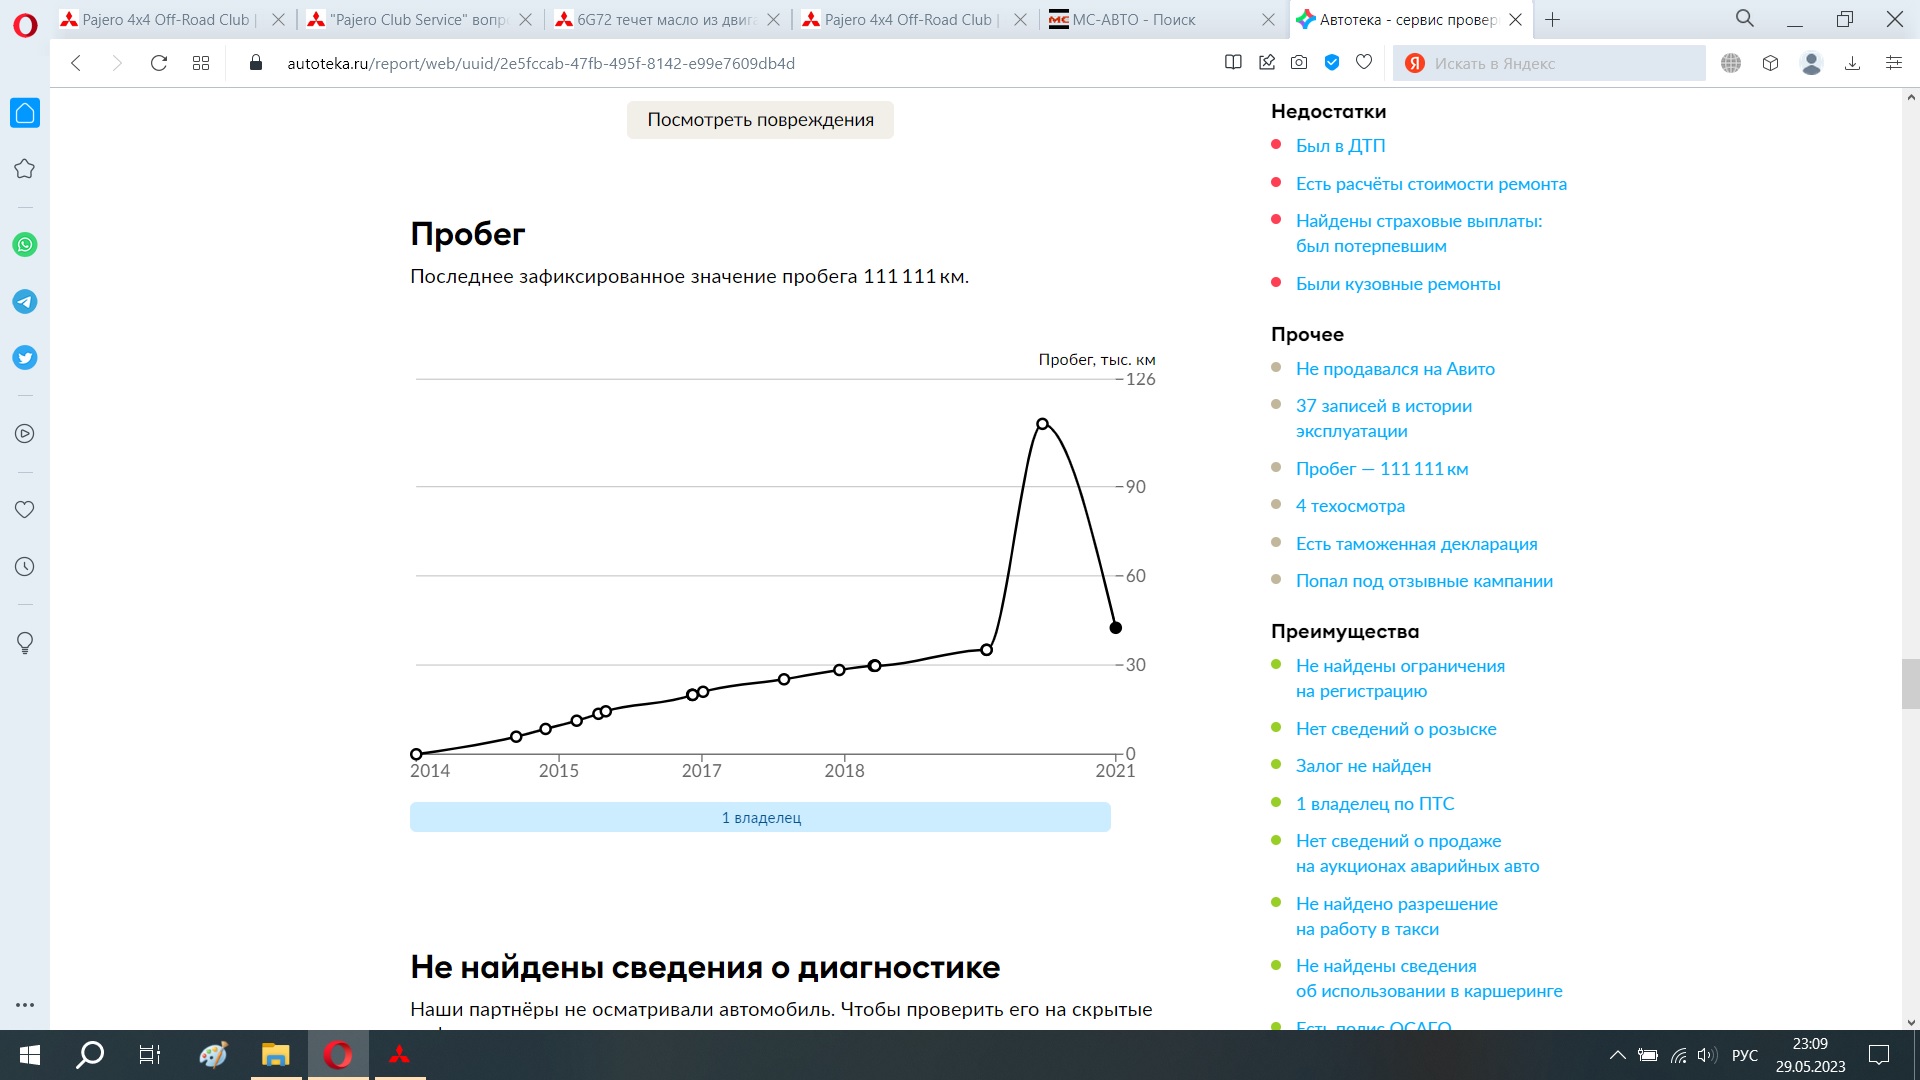Click the 1 владелец ownership bar

point(760,817)
